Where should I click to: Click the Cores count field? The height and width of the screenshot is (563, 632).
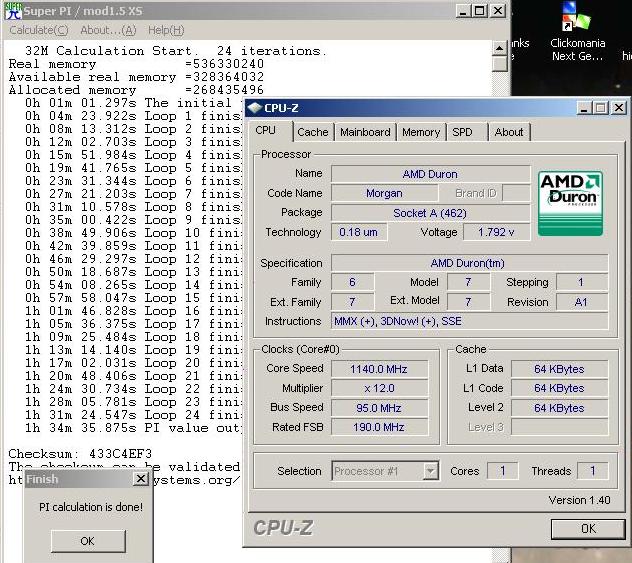tap(503, 471)
